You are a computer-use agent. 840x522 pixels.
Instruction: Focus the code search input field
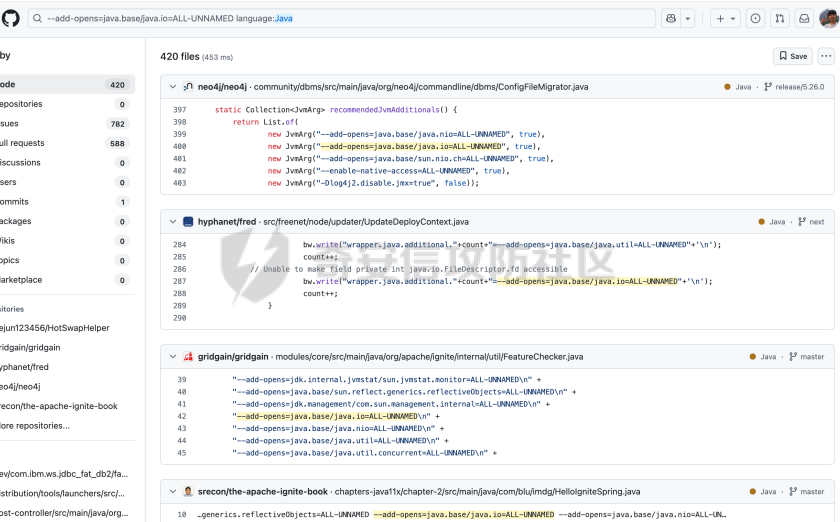[x=342, y=19]
